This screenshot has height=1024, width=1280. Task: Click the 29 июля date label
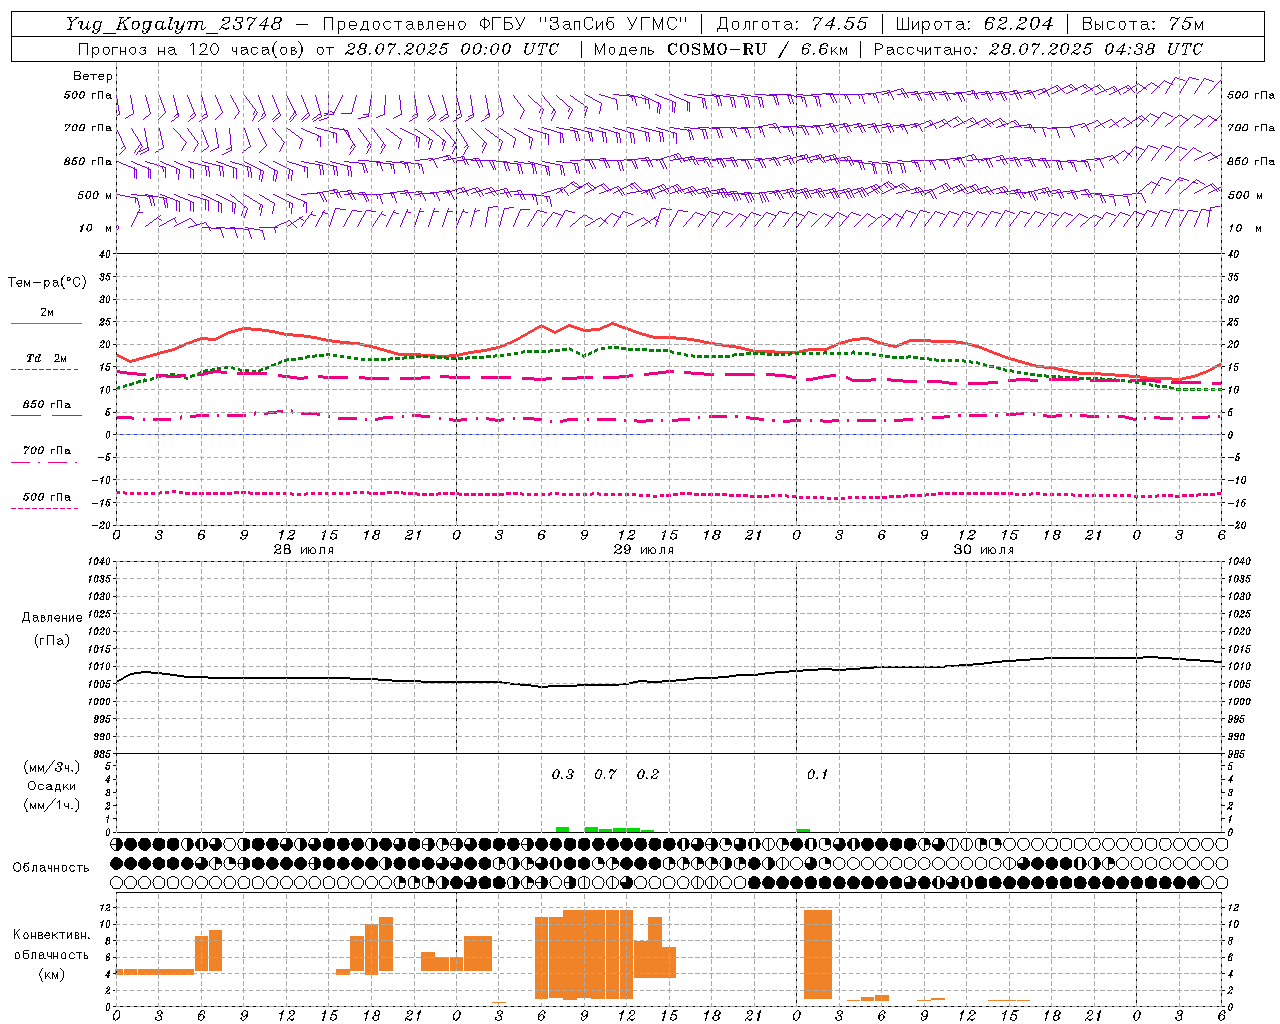click(x=645, y=550)
